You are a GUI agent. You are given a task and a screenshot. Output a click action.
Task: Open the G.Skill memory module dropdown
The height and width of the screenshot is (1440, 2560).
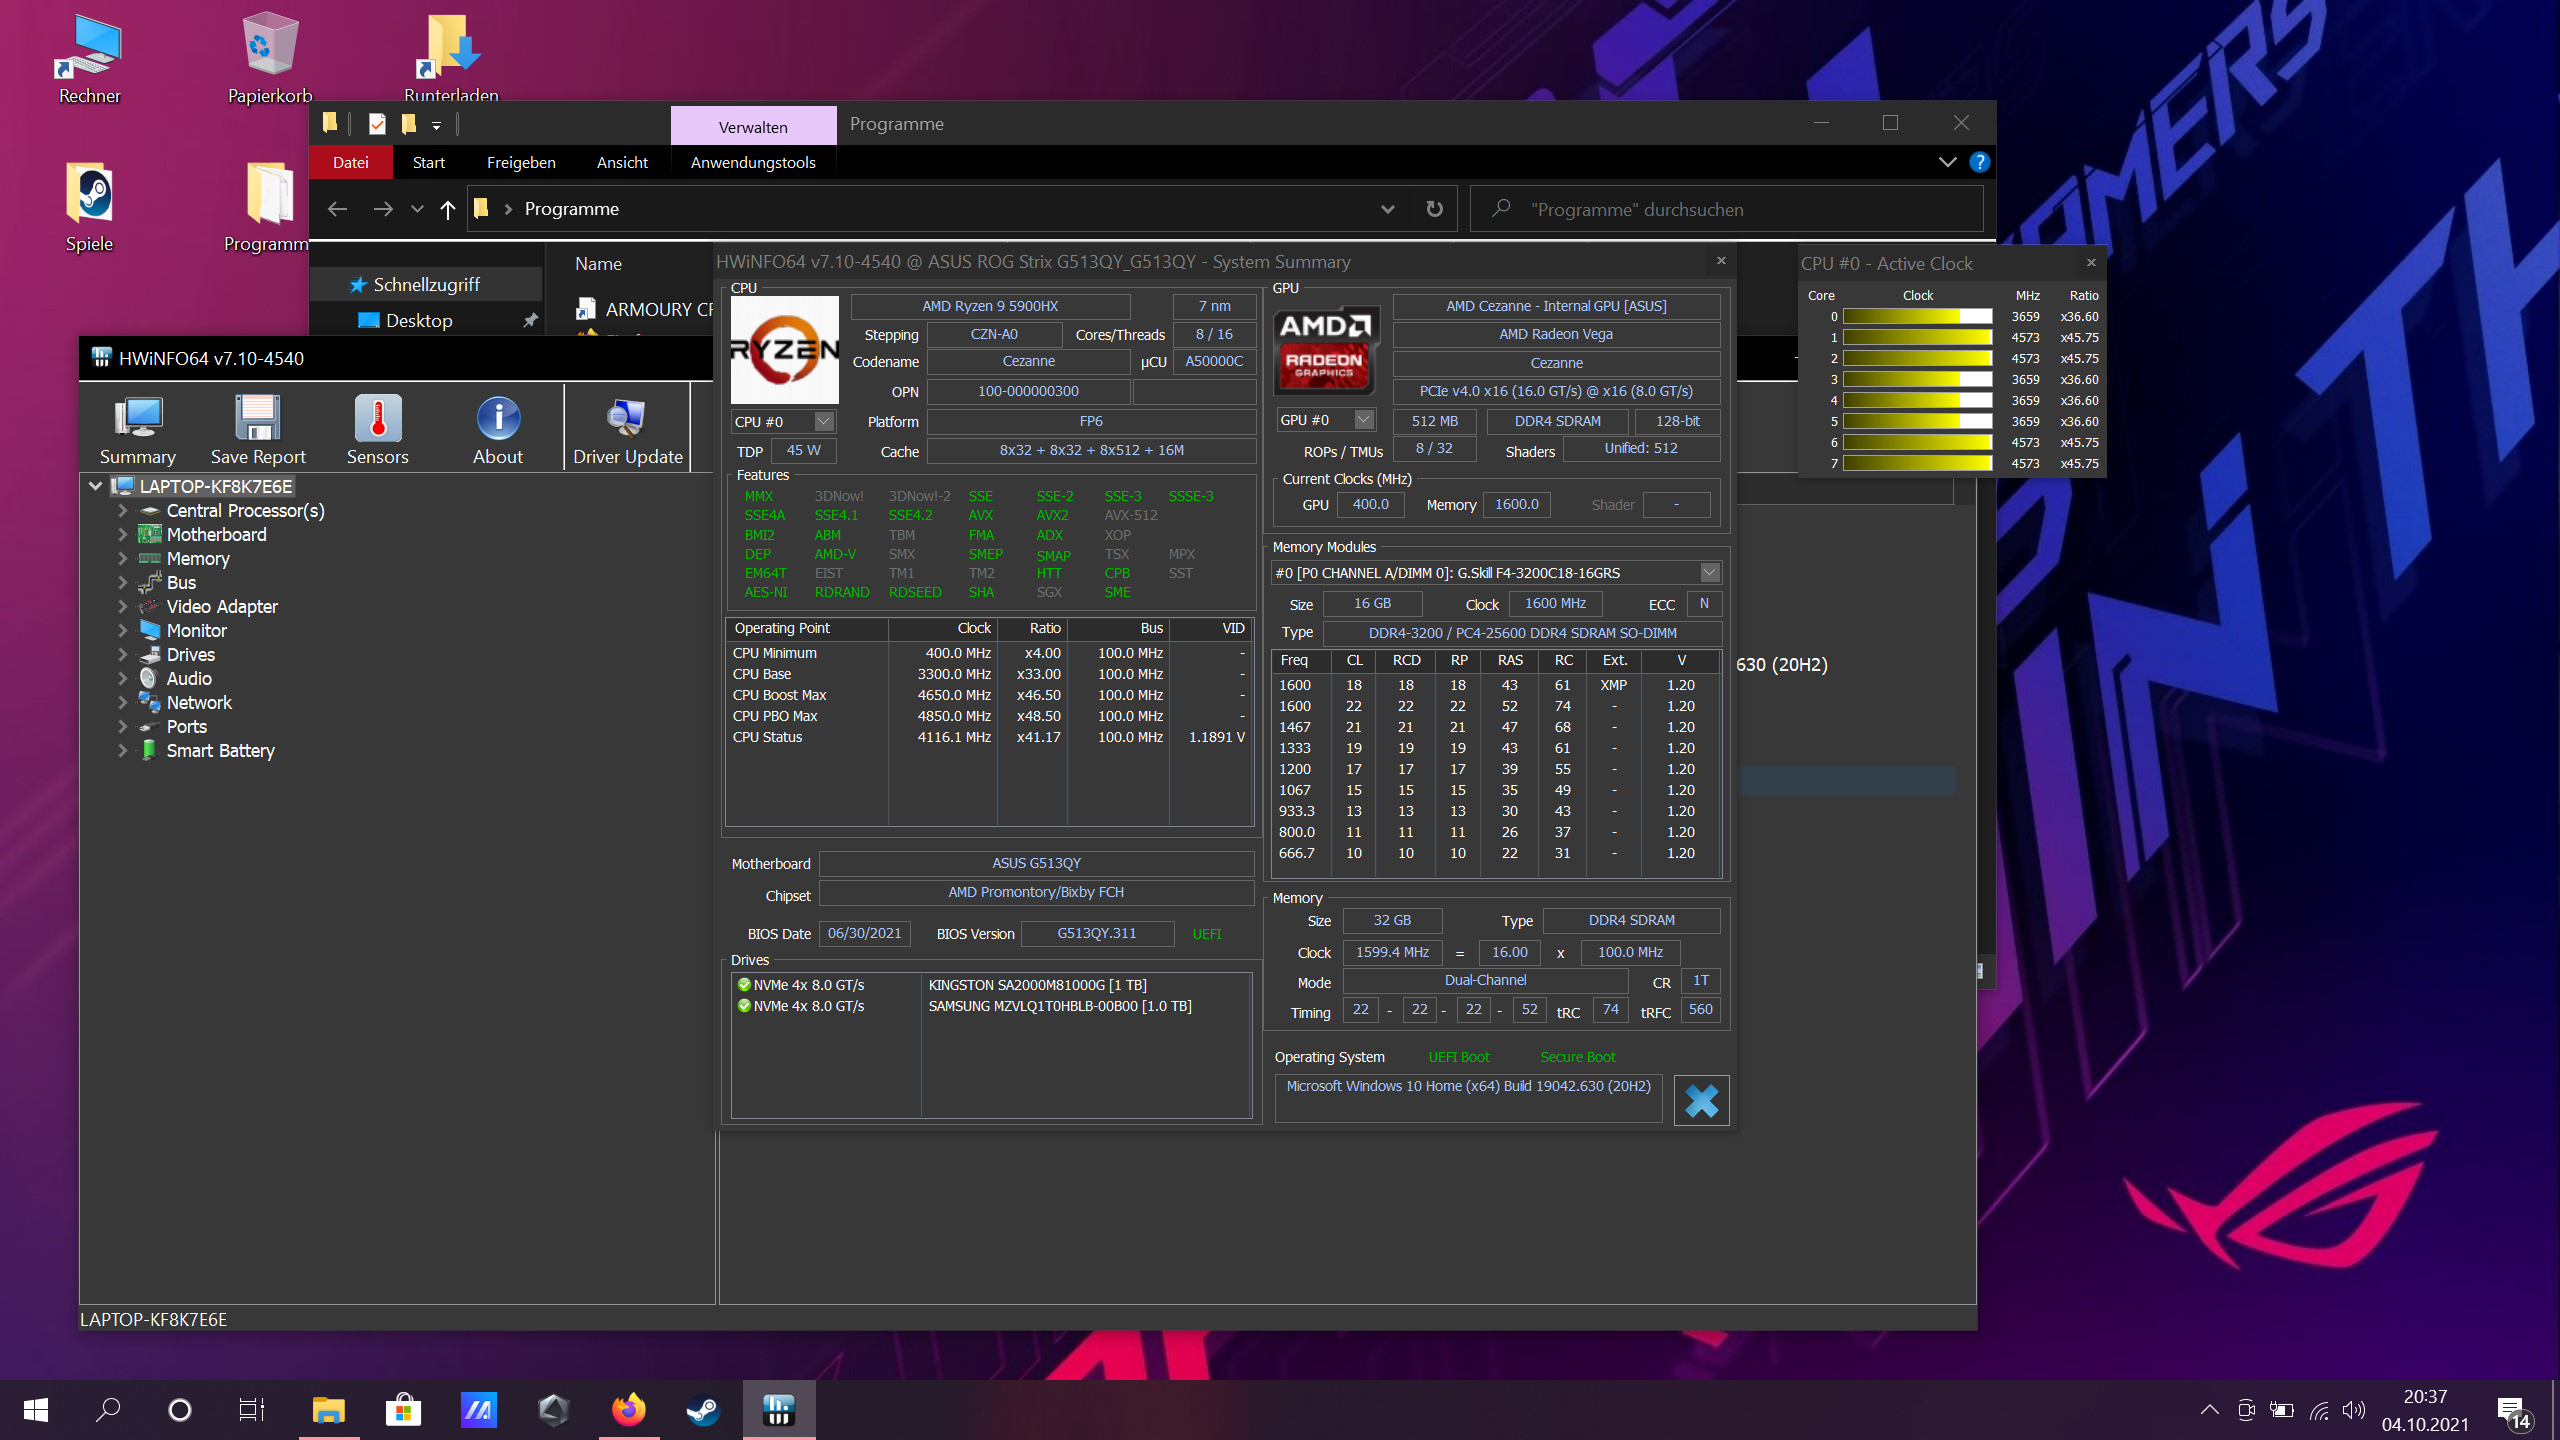[1710, 572]
